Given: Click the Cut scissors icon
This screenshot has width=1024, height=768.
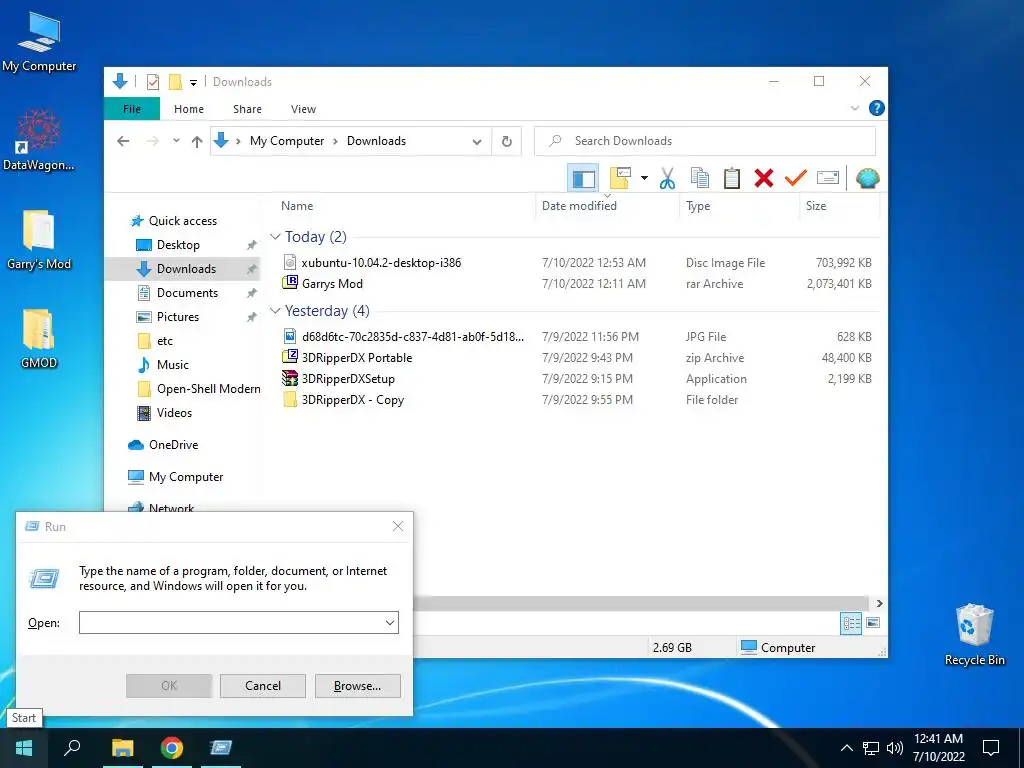Looking at the screenshot, I should 667,178.
